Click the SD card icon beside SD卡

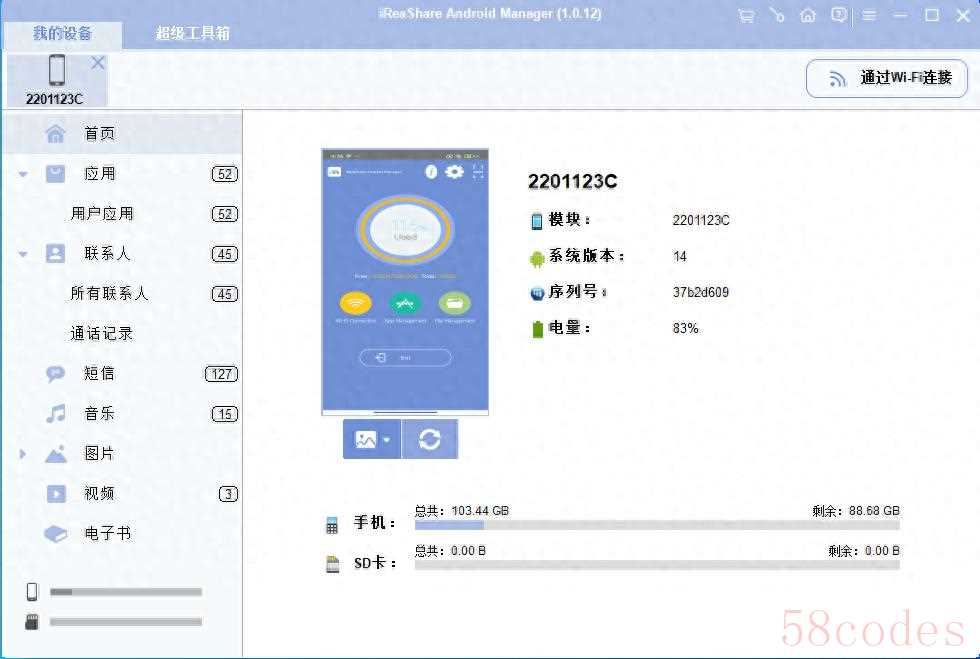[332, 564]
